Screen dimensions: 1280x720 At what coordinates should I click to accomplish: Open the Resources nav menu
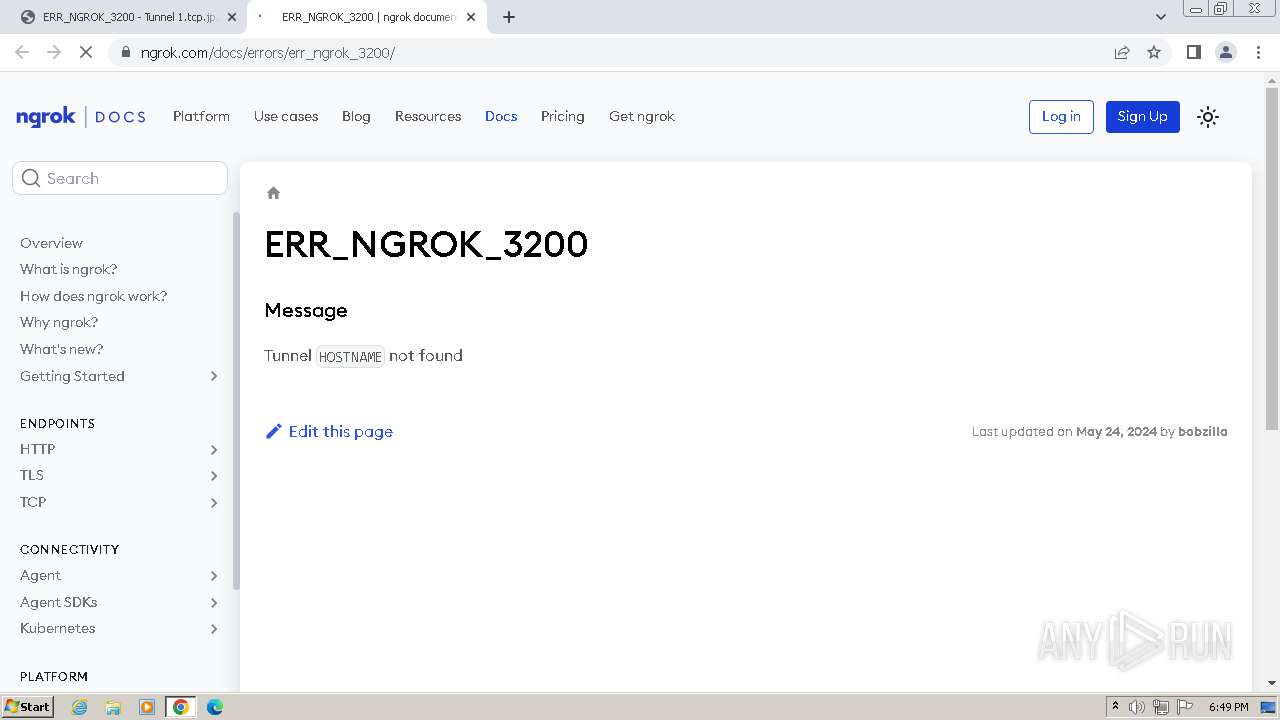pos(428,116)
